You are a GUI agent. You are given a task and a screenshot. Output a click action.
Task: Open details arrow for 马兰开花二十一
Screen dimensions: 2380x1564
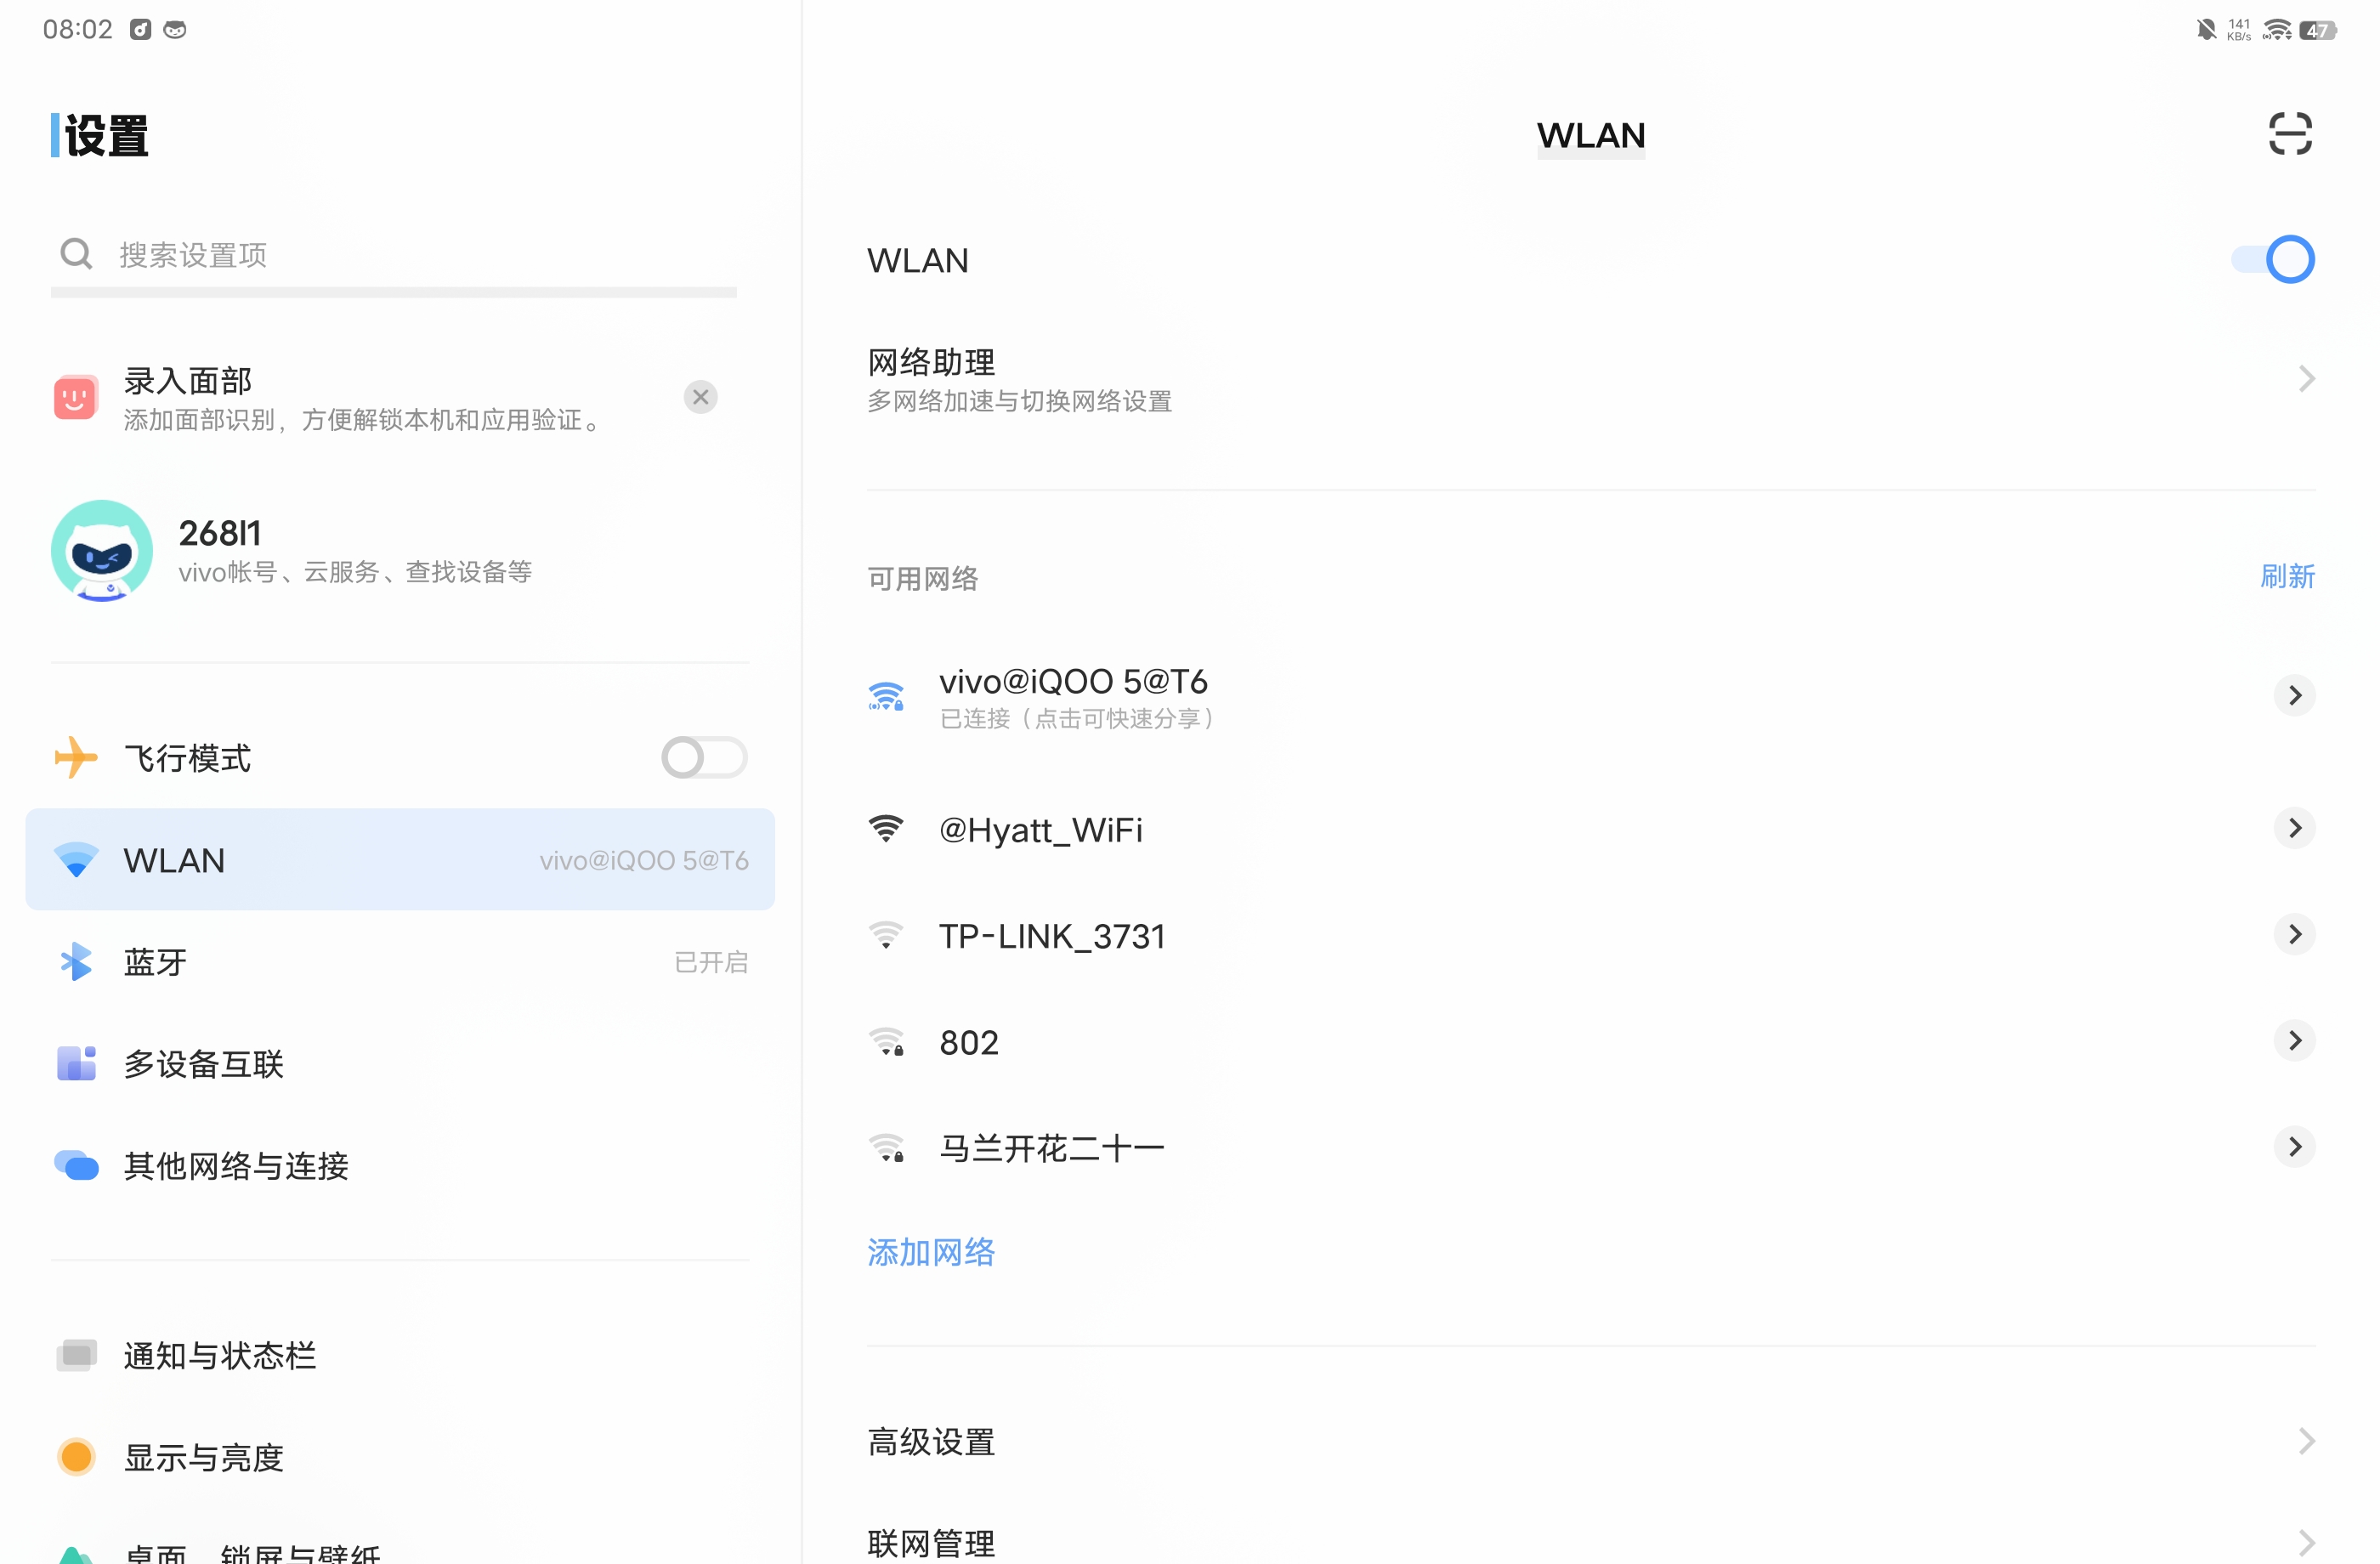coord(2294,1147)
